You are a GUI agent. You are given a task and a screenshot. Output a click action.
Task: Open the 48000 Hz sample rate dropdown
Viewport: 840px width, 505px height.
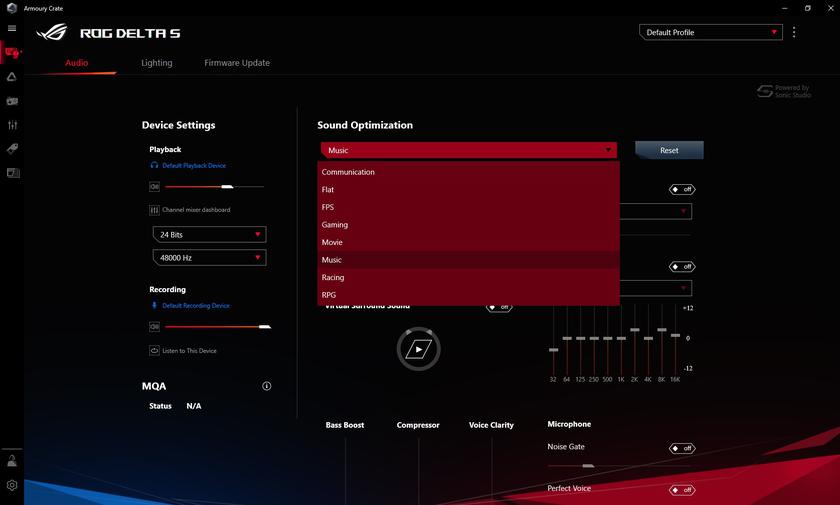tap(209, 257)
